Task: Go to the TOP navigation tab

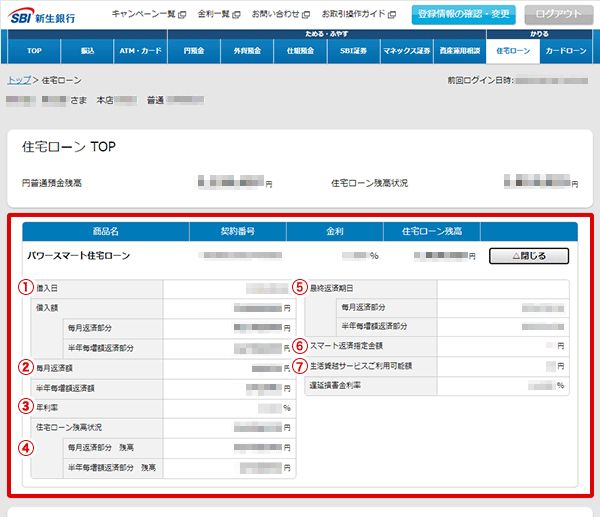Action: pos(34,50)
